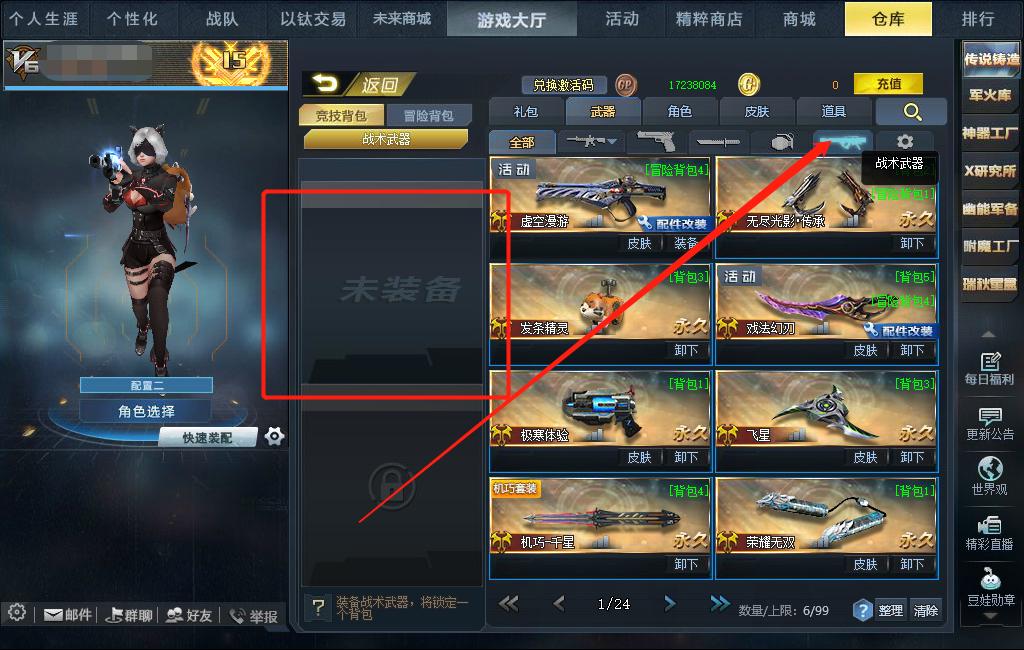The width and height of the screenshot is (1024, 650).
Task: Expand the rifle filter dropdown arrow
Action: pyautogui.click(x=612, y=141)
